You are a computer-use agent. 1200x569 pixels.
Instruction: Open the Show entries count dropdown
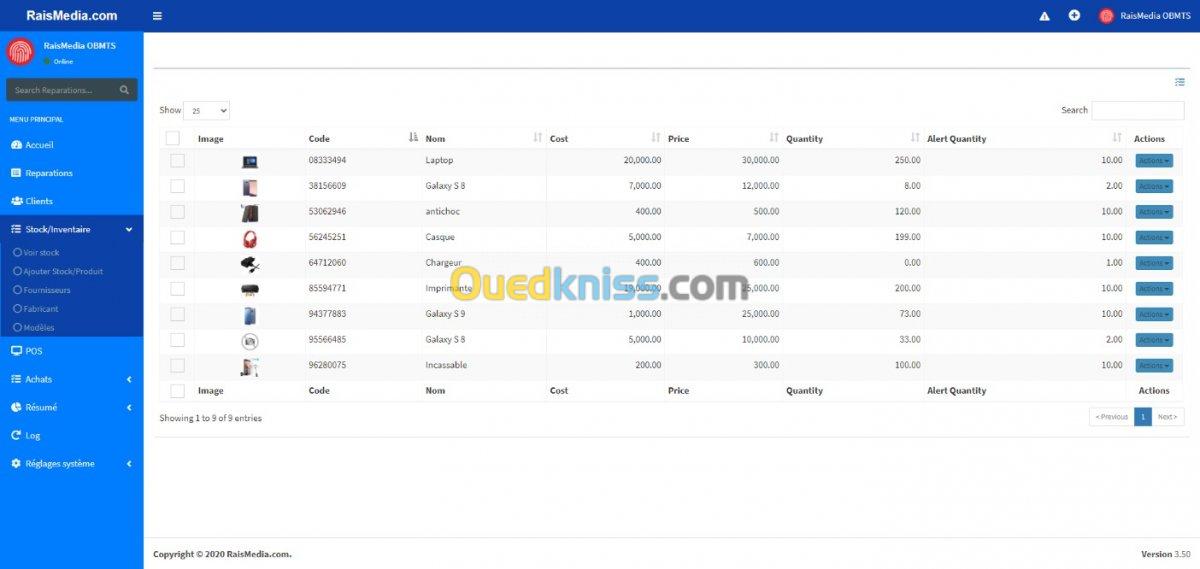pyautogui.click(x=207, y=111)
